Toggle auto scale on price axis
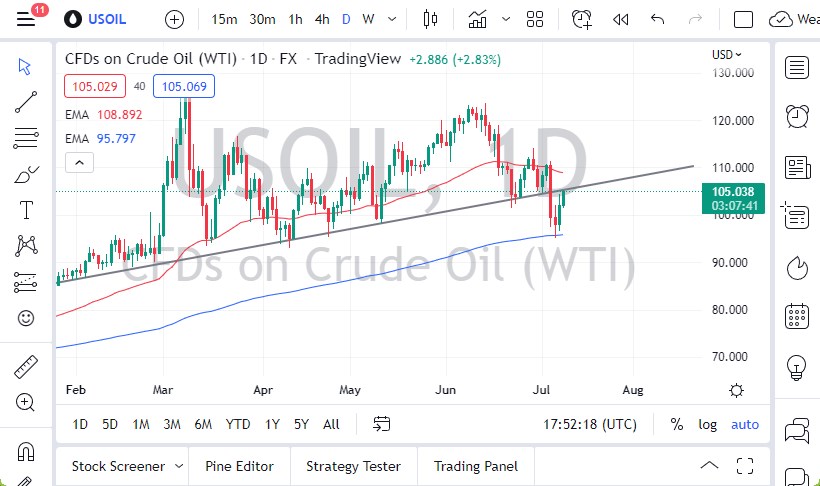 tap(745, 424)
